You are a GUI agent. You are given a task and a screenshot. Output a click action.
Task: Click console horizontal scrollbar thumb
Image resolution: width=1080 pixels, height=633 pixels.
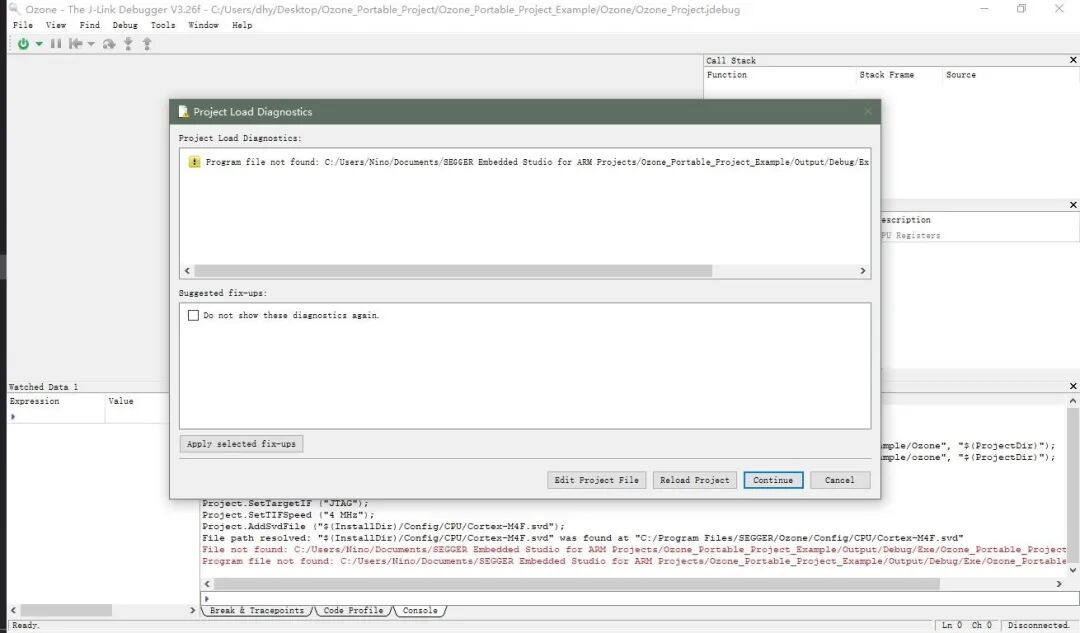(x=577, y=584)
